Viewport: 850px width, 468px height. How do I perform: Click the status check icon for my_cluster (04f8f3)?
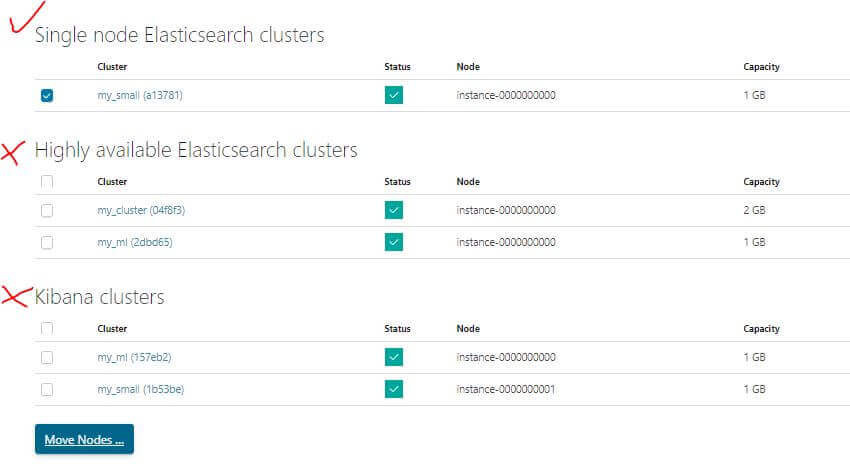(x=394, y=210)
